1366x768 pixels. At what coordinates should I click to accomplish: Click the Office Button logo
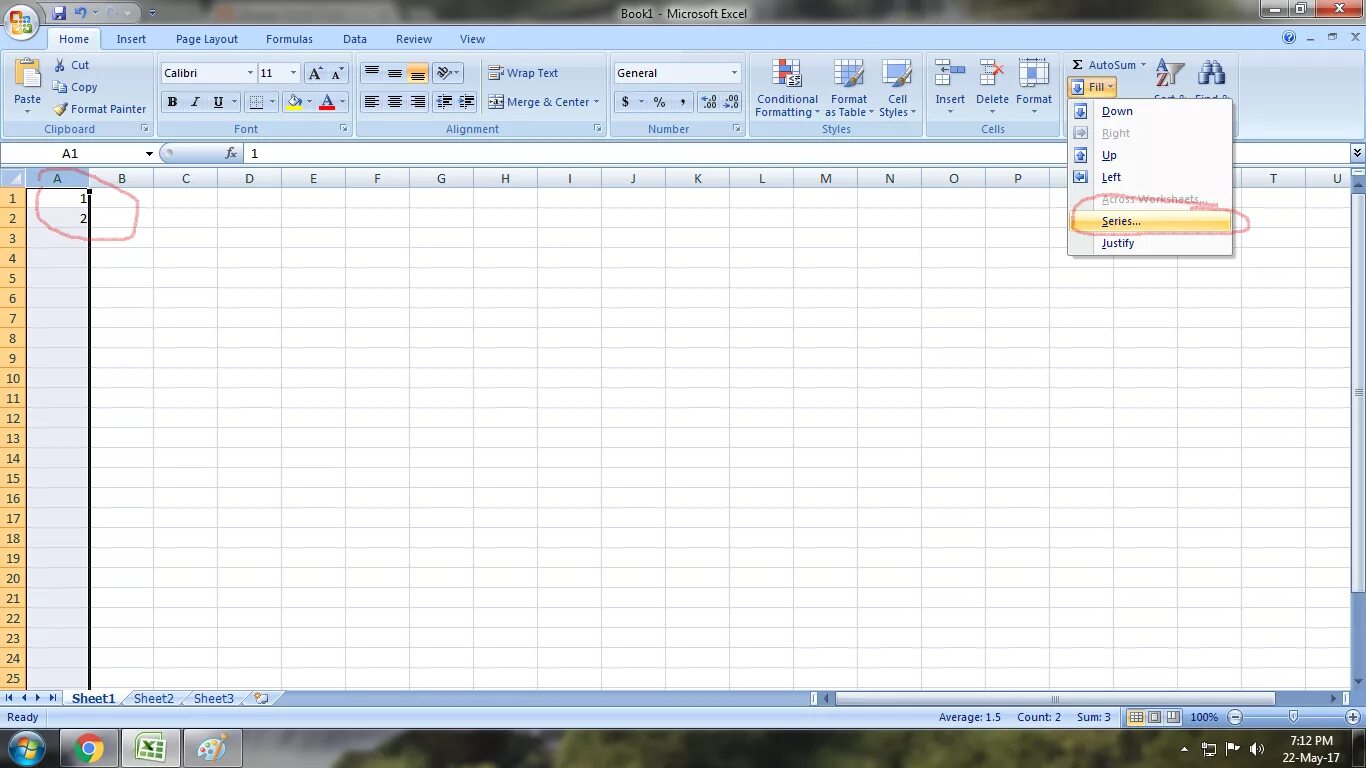20,20
